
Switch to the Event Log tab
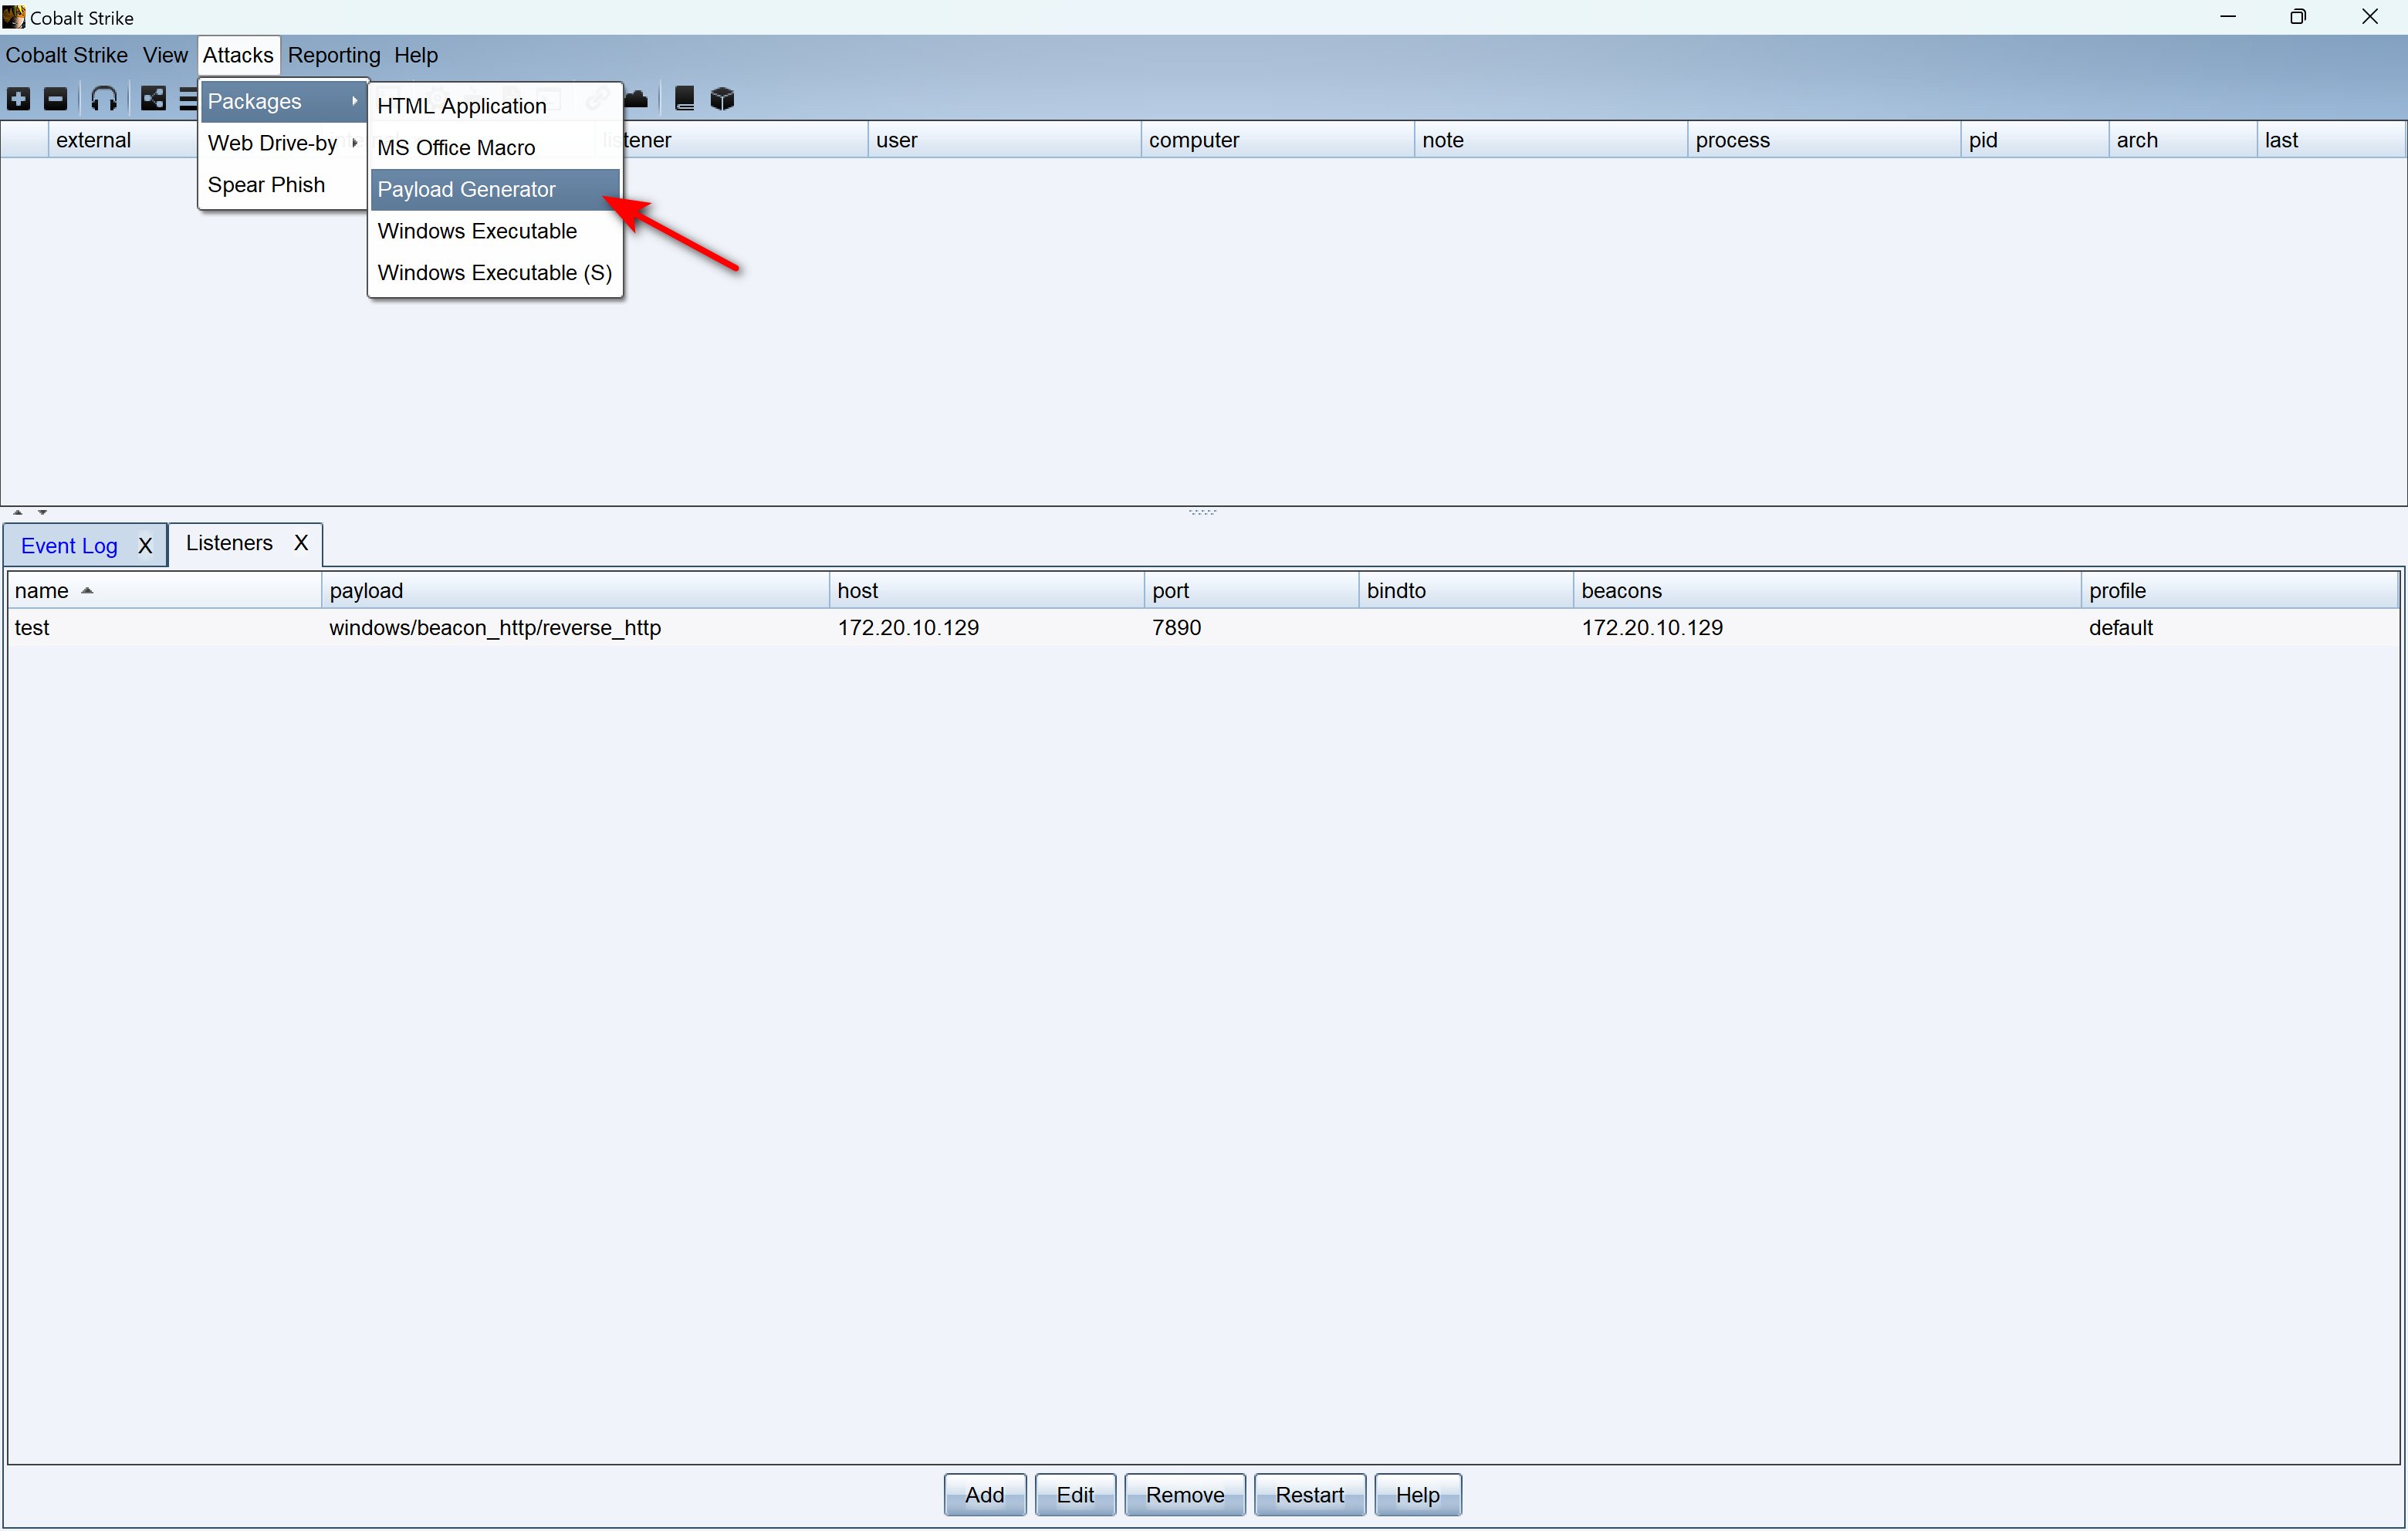pos(69,546)
